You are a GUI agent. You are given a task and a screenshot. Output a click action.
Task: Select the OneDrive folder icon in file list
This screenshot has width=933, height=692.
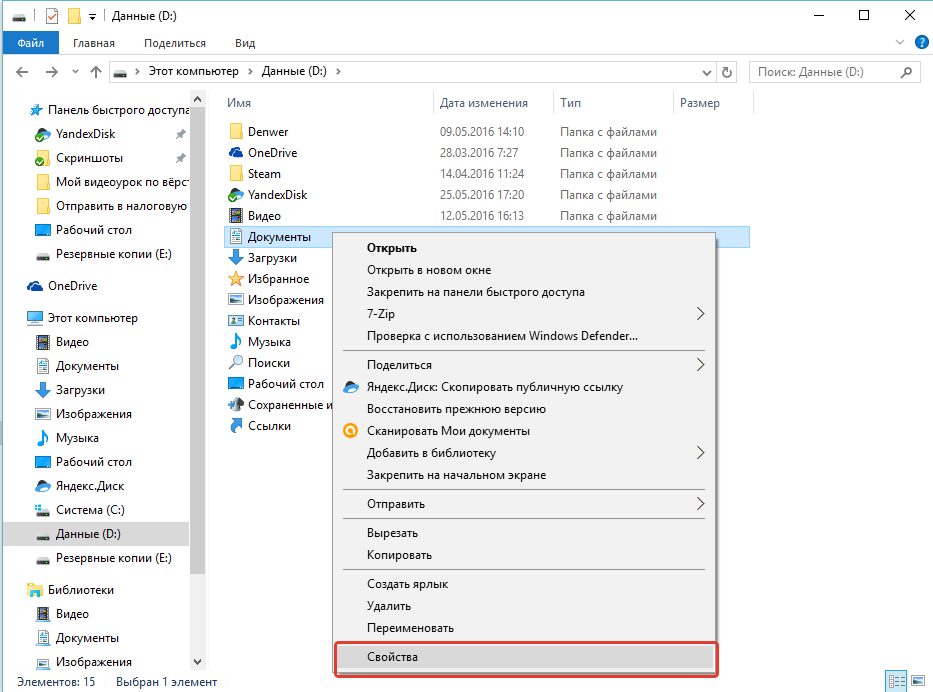(236, 153)
